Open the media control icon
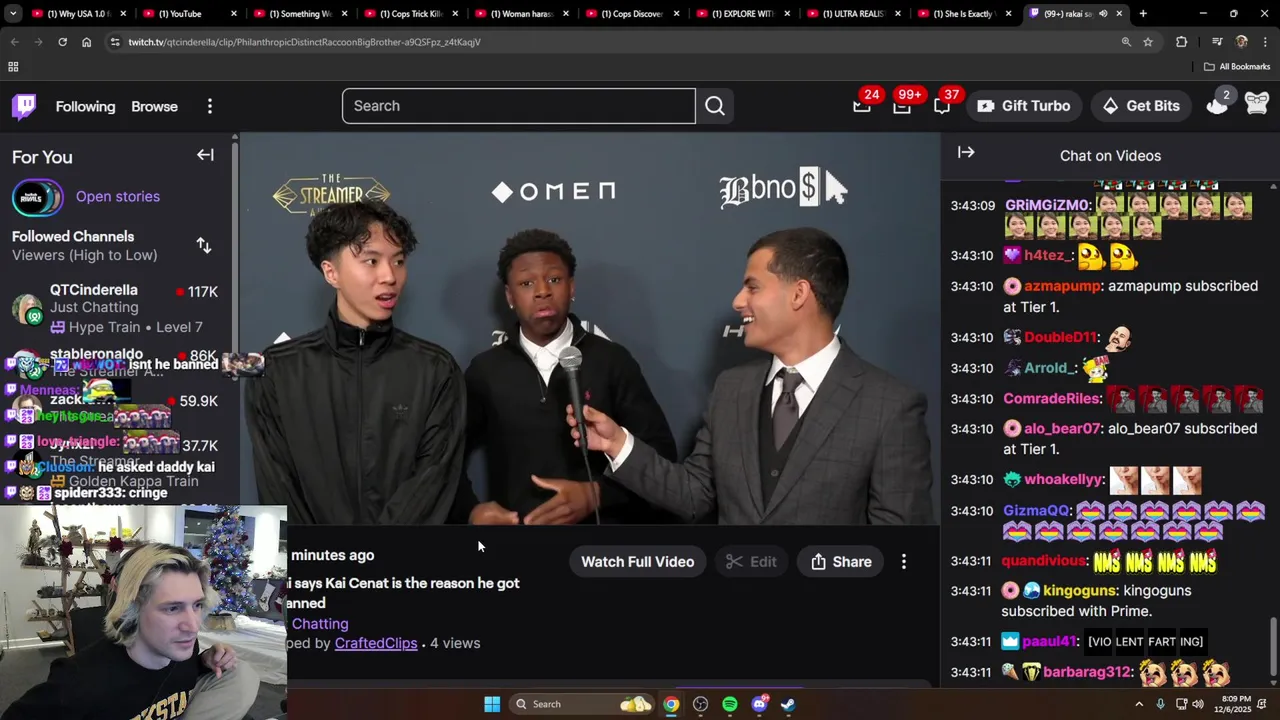 tap(1217, 42)
